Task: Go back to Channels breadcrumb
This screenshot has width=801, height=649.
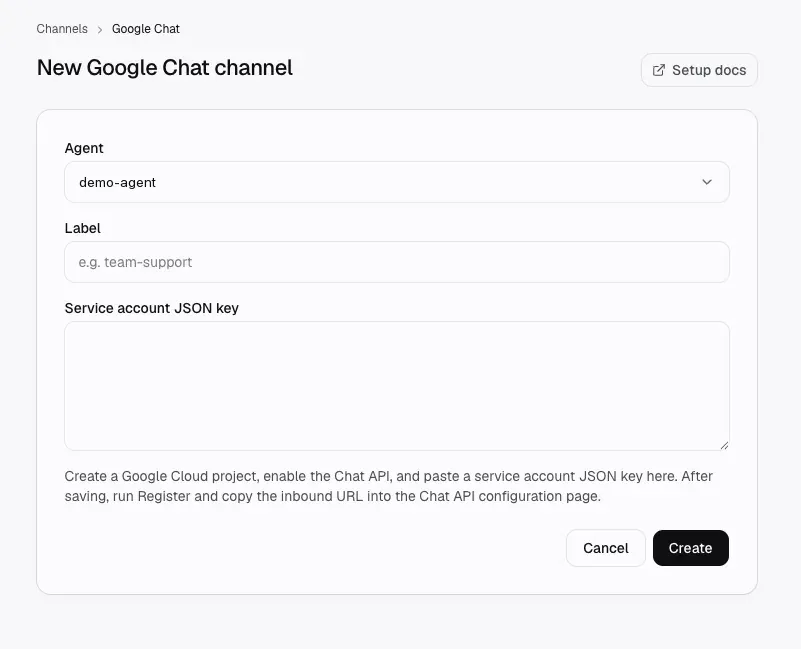Action: (x=62, y=29)
